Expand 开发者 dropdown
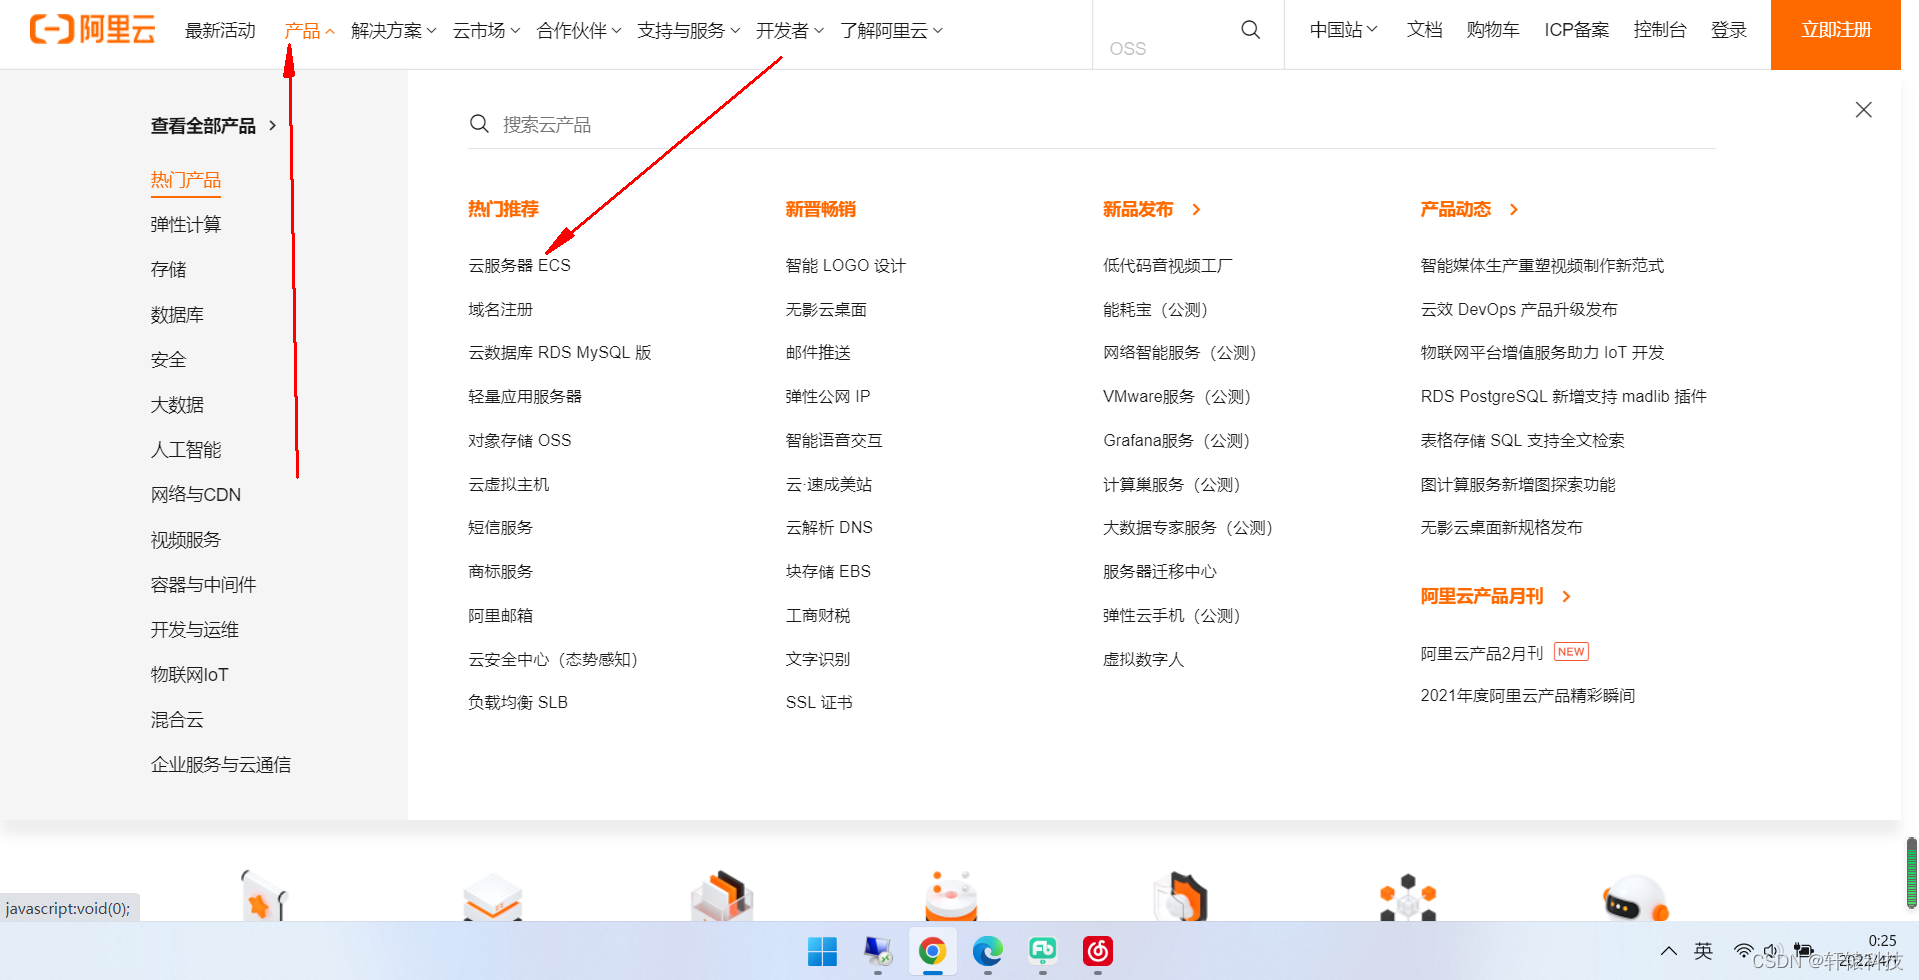 pos(790,31)
